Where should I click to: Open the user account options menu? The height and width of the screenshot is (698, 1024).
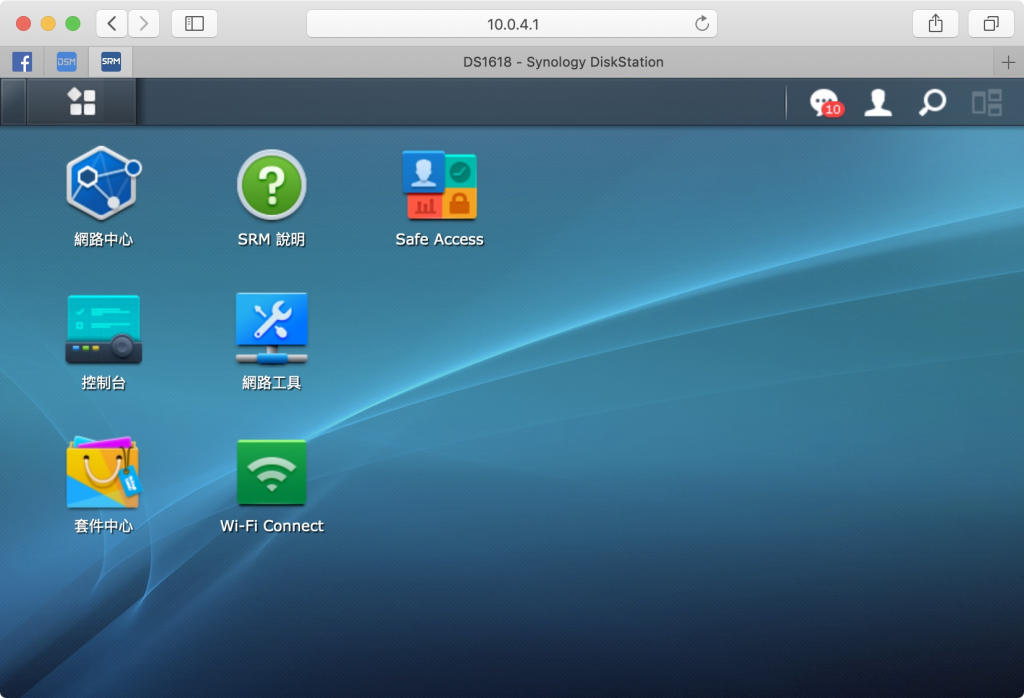tap(878, 103)
